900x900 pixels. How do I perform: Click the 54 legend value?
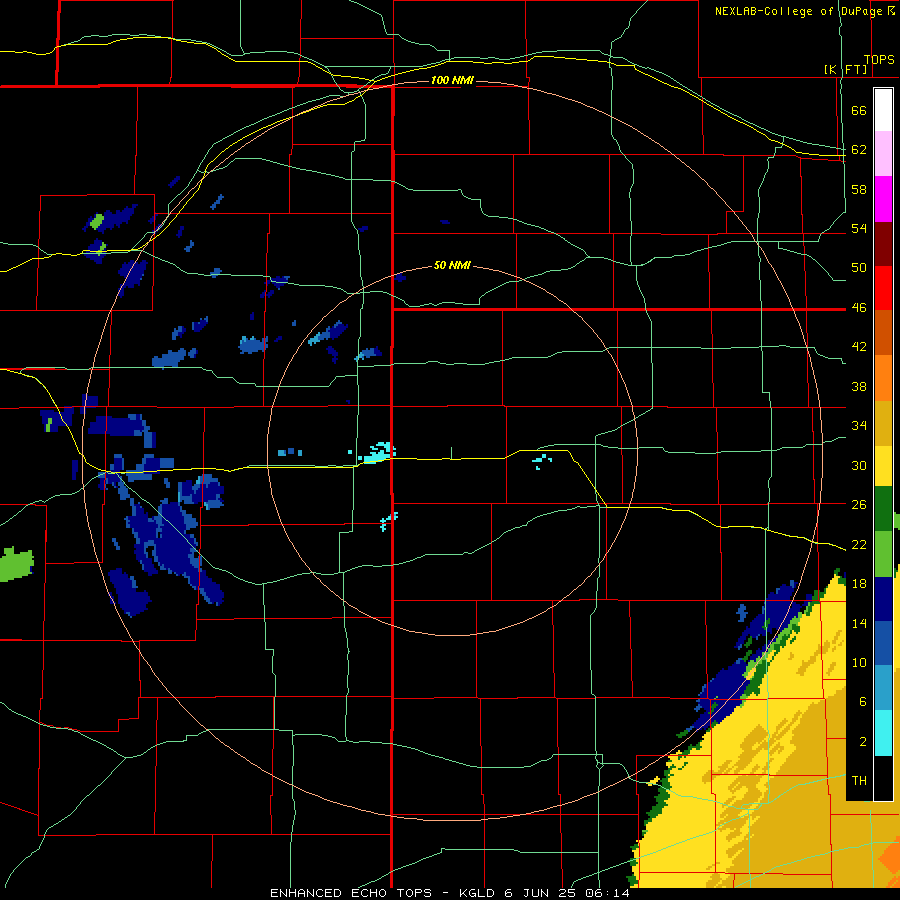point(859,228)
